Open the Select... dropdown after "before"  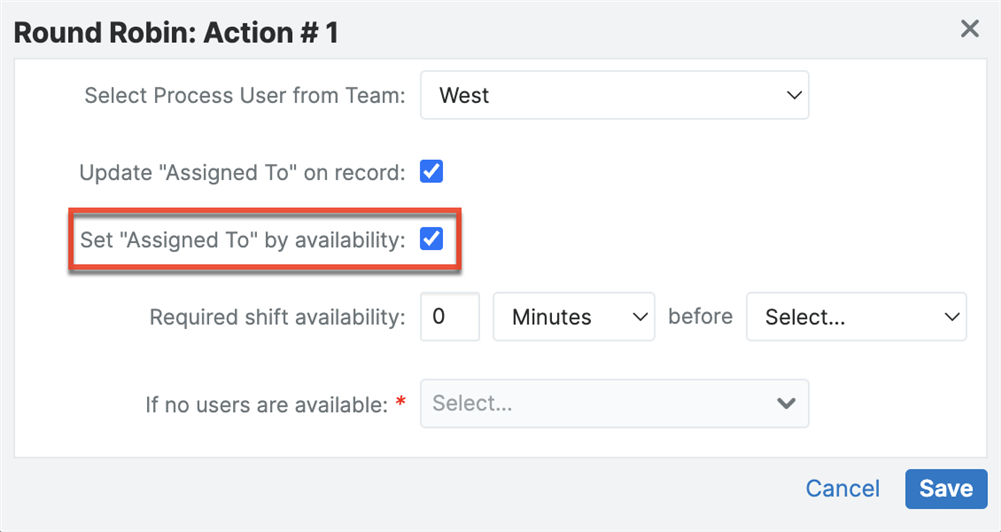(x=856, y=317)
